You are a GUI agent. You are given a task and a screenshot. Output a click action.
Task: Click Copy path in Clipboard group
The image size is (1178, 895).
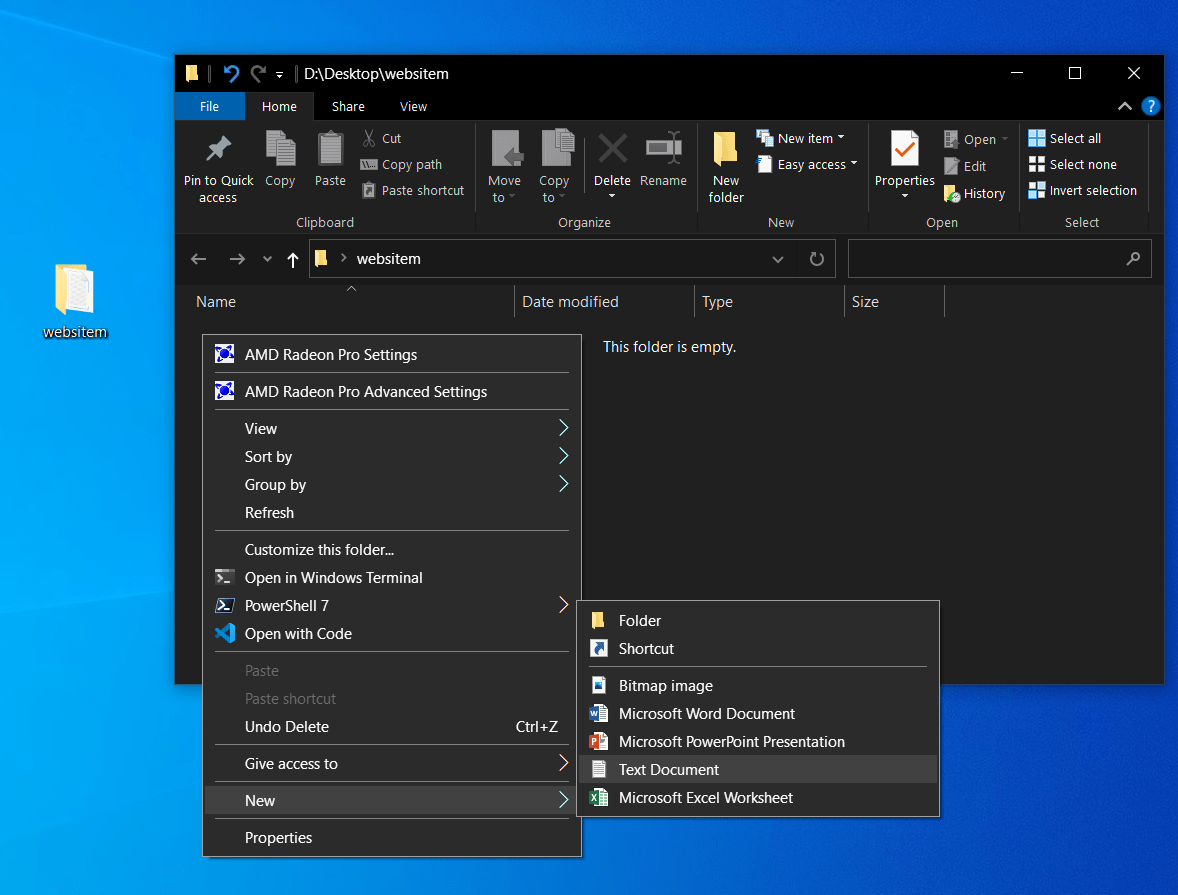click(401, 165)
